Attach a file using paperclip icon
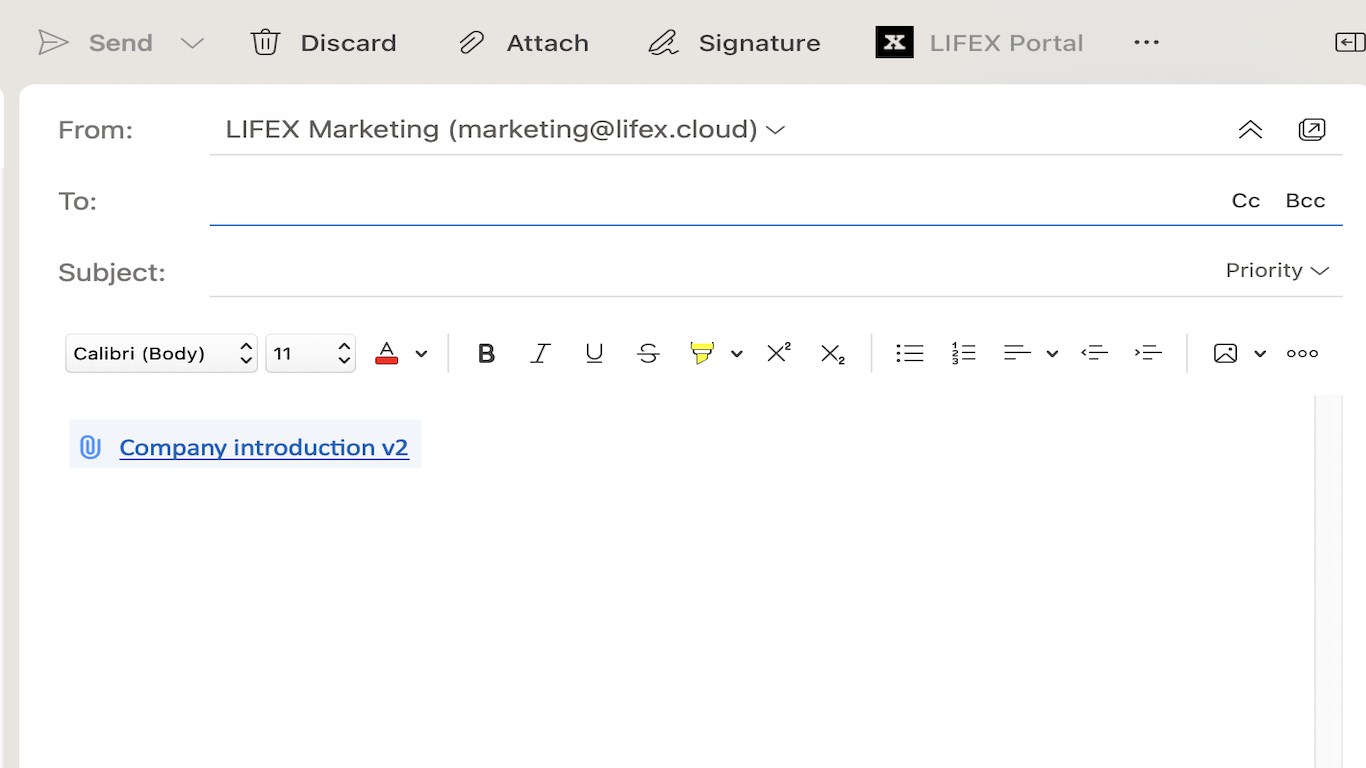 point(471,43)
